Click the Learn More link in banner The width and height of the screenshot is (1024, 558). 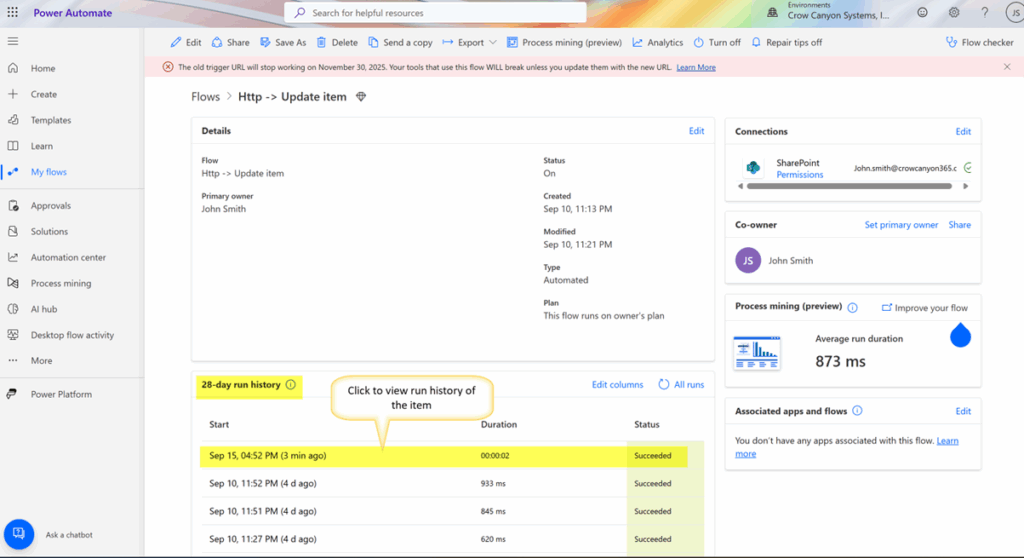(696, 67)
